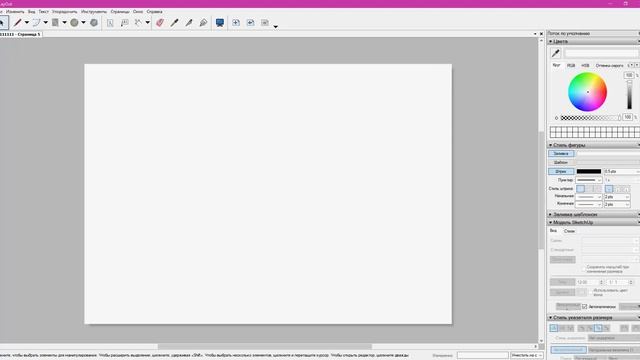640x360 pixels.
Task: Open toolbar overflow options arrow
Action: 276,27
